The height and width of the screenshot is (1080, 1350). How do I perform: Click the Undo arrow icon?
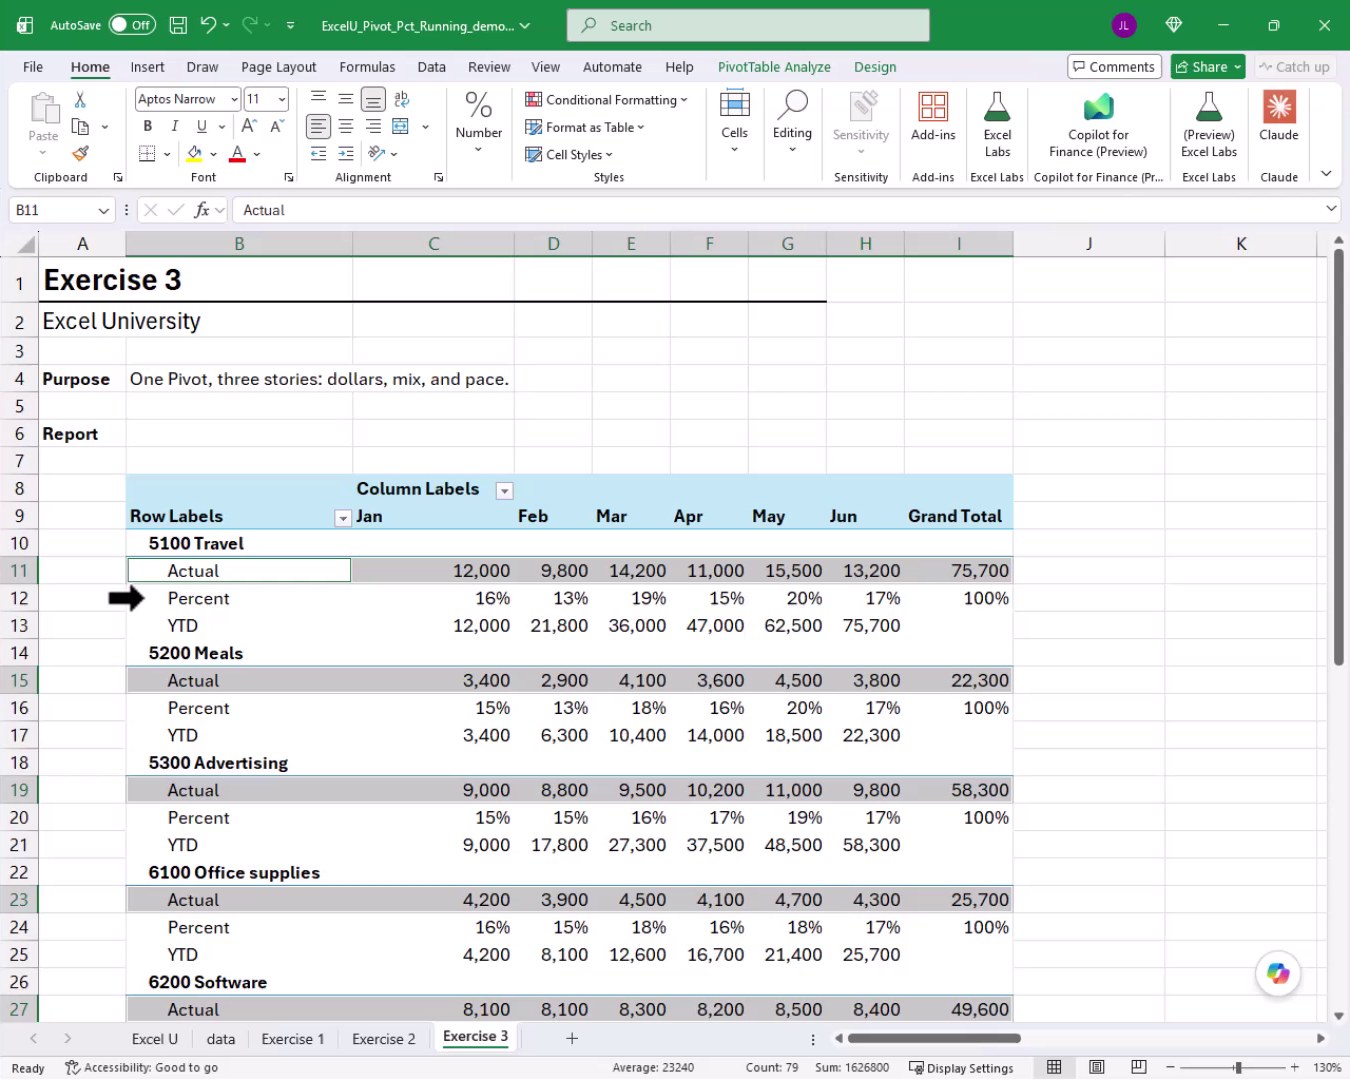click(x=208, y=25)
